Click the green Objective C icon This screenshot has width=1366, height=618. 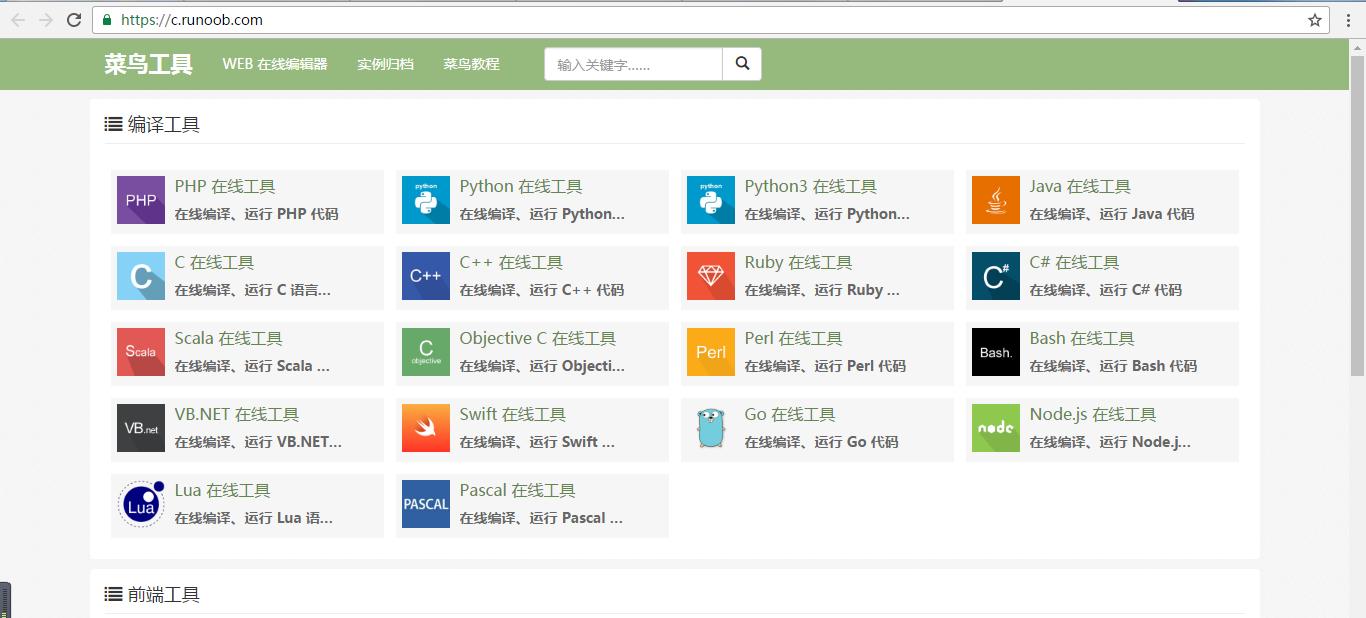(x=426, y=352)
